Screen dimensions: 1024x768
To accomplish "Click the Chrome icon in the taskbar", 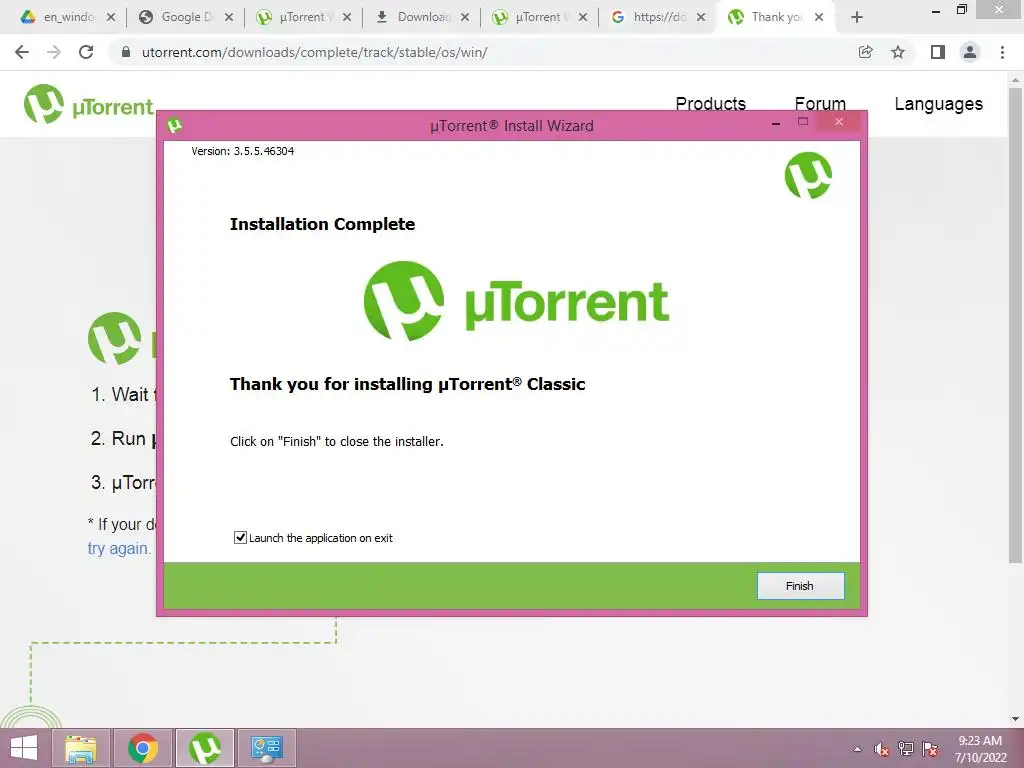I will pos(143,748).
